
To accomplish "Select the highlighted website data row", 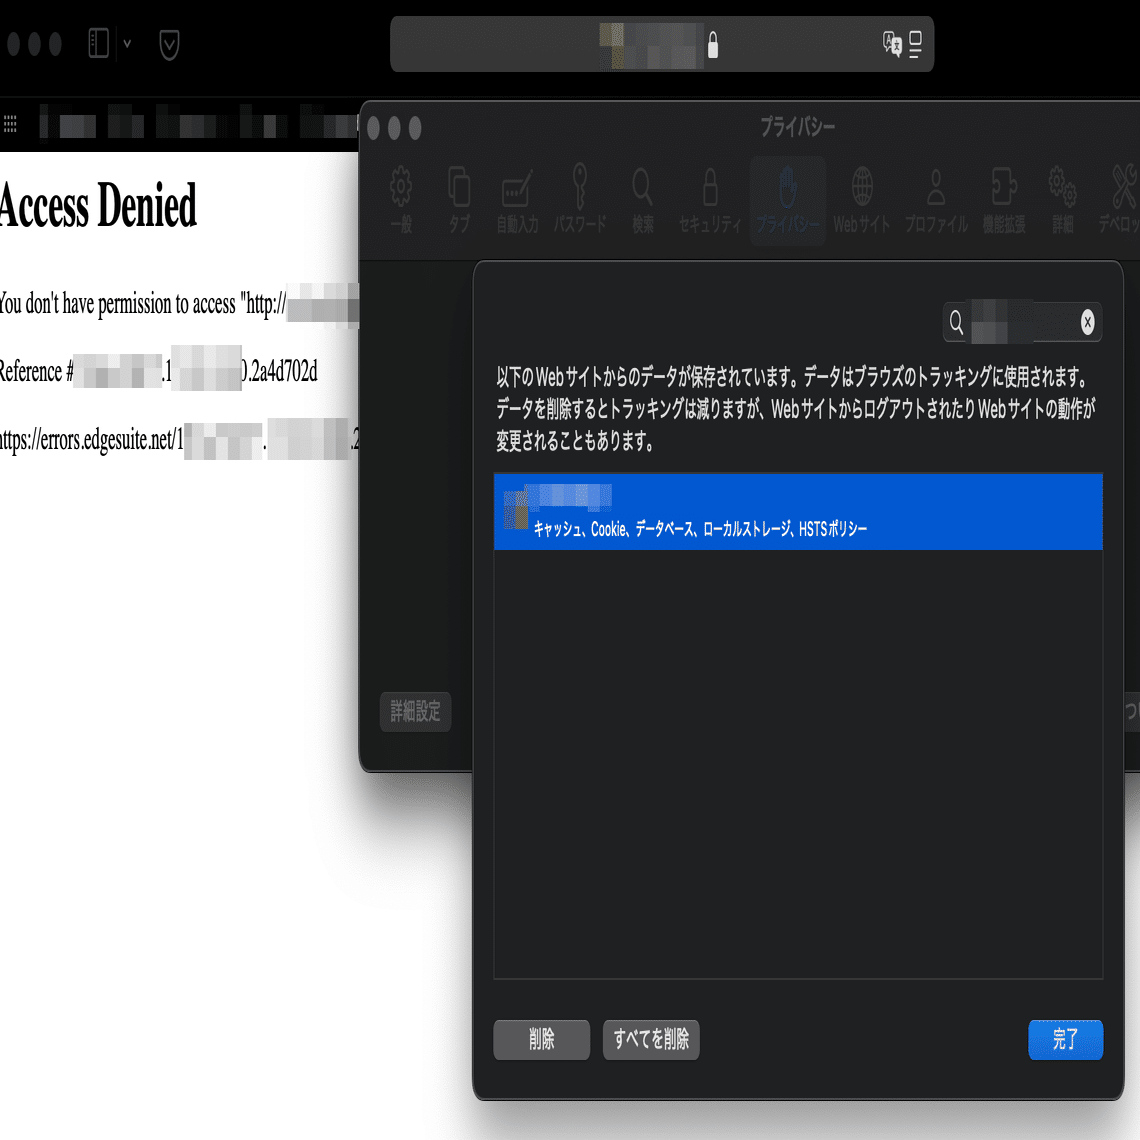I will point(798,511).
